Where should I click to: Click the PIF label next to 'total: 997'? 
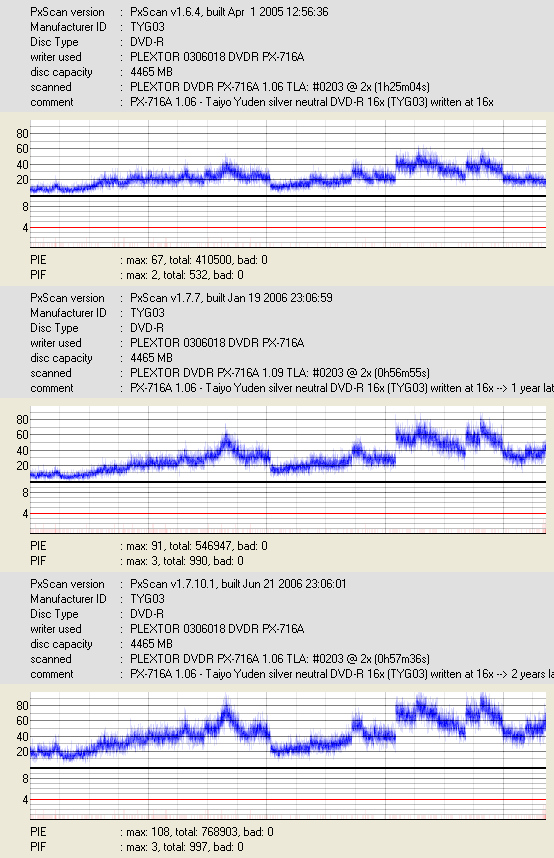pyautogui.click(x=38, y=847)
